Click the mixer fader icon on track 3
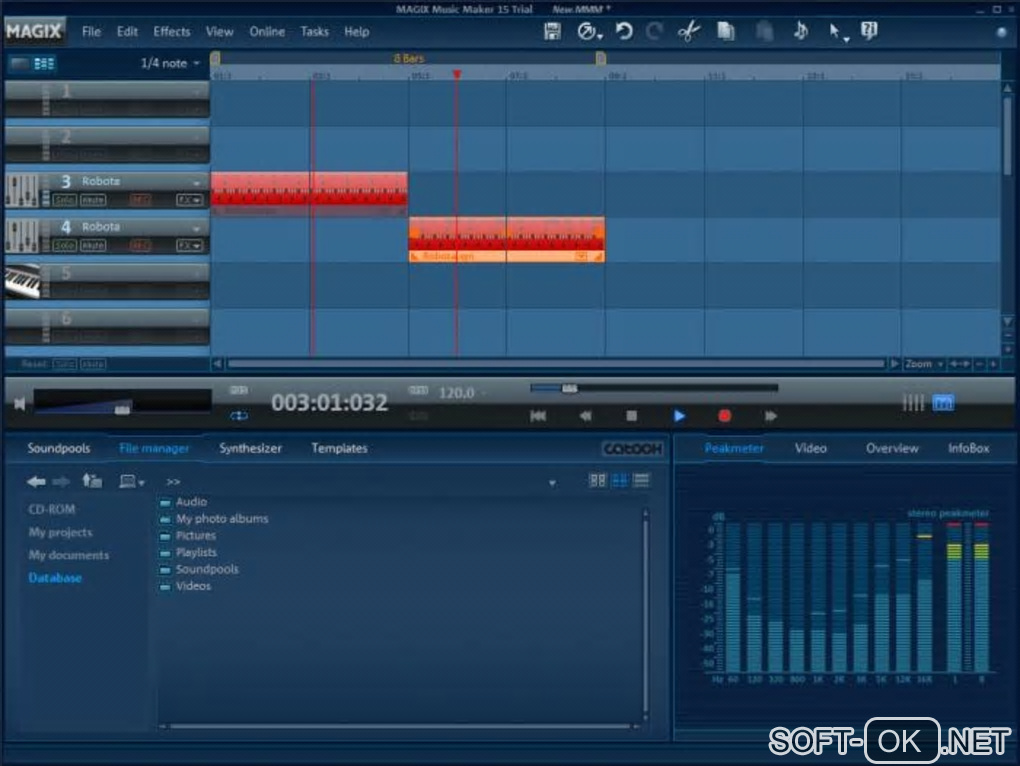1020x766 pixels. [x=22, y=190]
